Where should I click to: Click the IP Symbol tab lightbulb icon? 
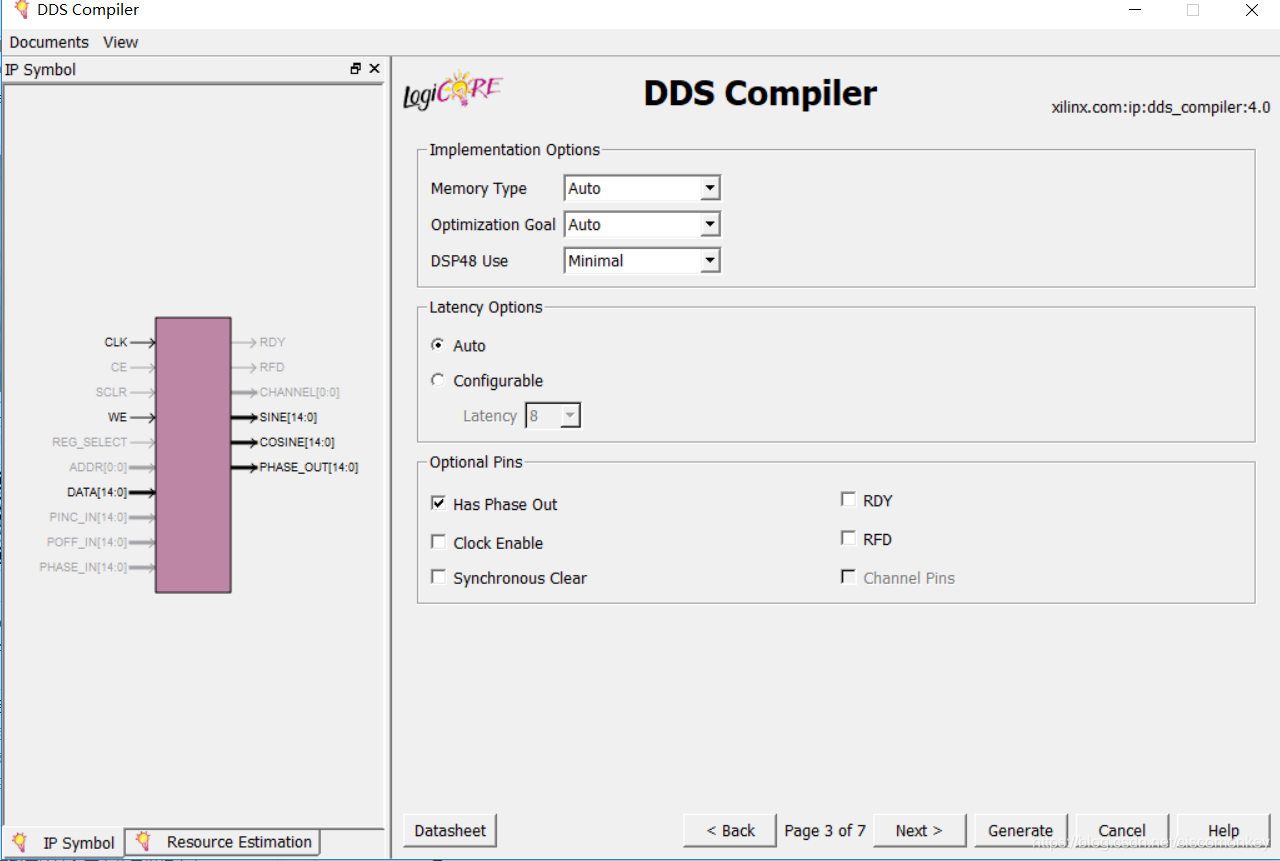pyautogui.click(x=20, y=842)
